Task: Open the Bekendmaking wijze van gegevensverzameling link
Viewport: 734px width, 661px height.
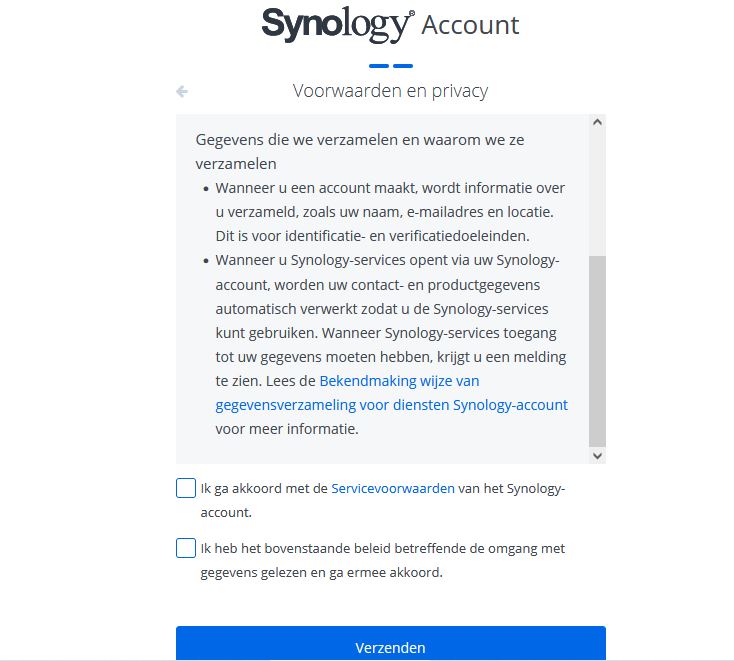Action: [391, 393]
